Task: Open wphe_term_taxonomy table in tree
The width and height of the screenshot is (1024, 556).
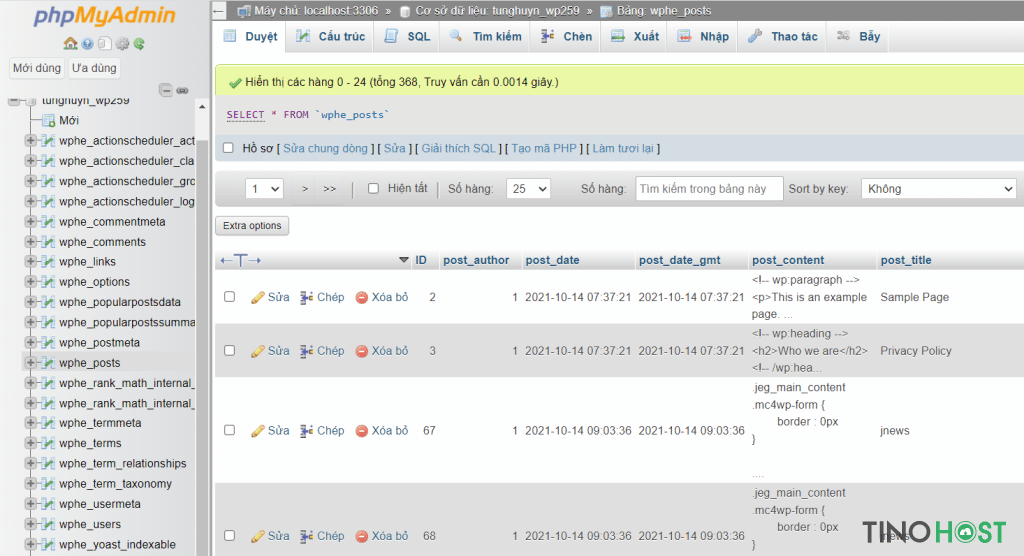Action: tap(116, 483)
